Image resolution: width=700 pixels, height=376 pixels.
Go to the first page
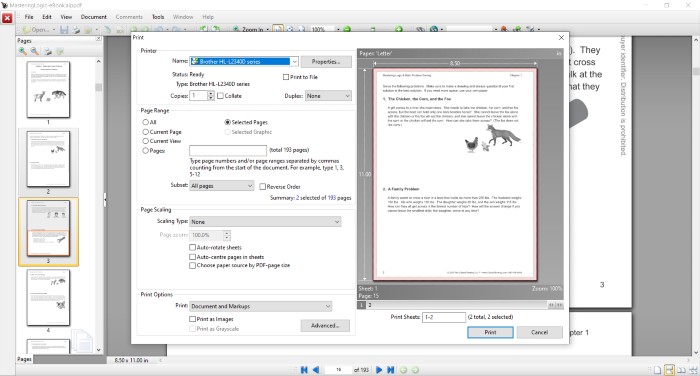coord(304,370)
